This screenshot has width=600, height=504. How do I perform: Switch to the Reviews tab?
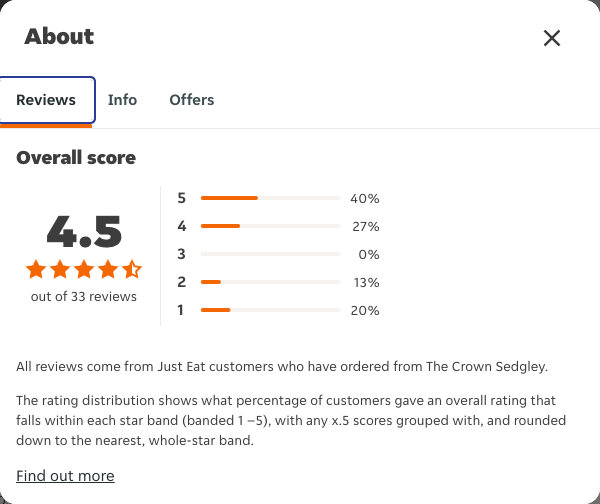click(46, 100)
